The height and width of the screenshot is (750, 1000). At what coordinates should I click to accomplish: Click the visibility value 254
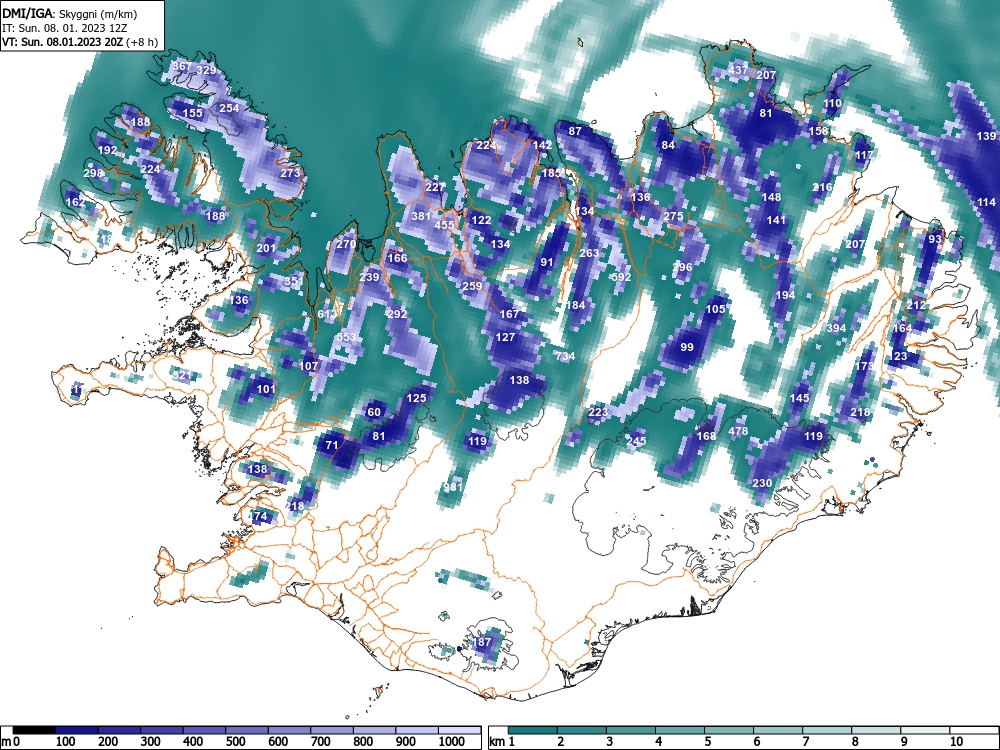point(229,108)
